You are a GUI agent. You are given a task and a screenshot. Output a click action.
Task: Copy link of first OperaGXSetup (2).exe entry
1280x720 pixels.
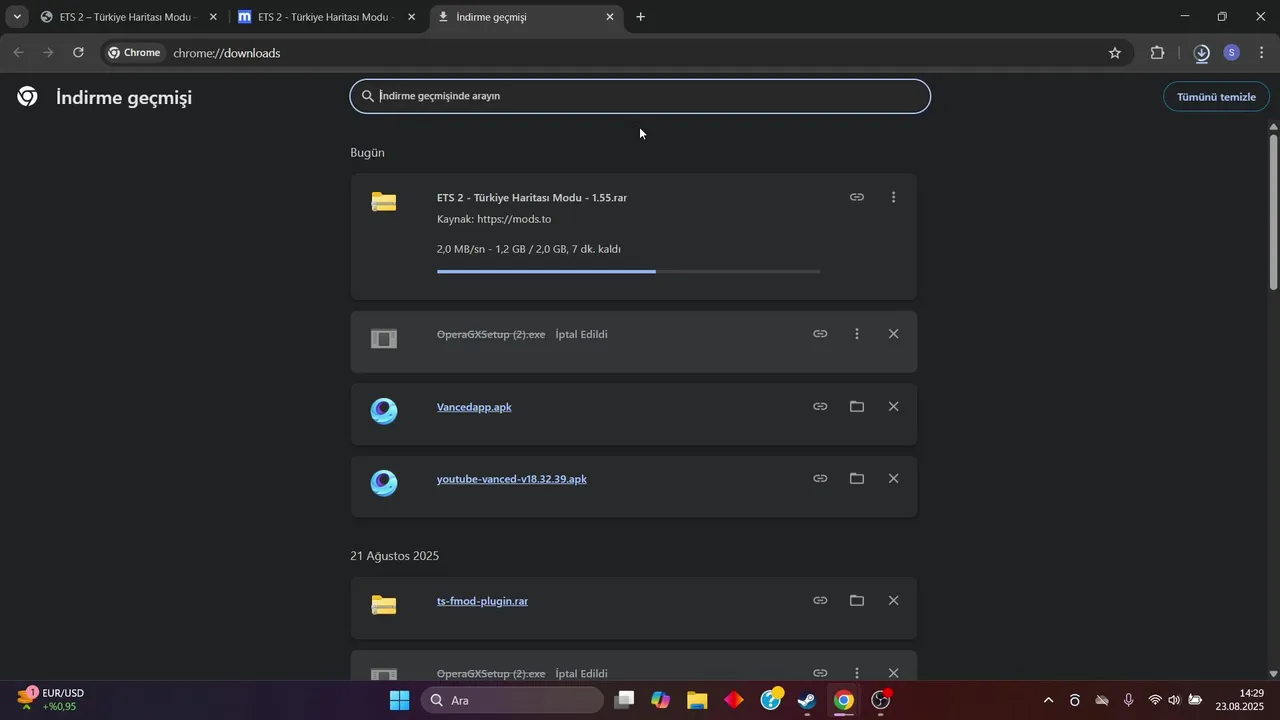click(x=820, y=334)
